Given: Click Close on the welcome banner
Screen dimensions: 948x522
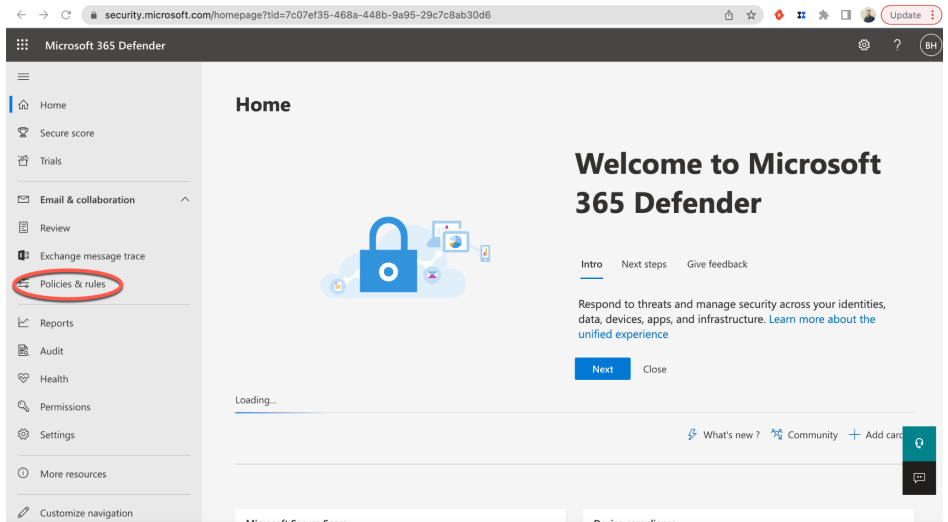Looking at the screenshot, I should click(654, 369).
